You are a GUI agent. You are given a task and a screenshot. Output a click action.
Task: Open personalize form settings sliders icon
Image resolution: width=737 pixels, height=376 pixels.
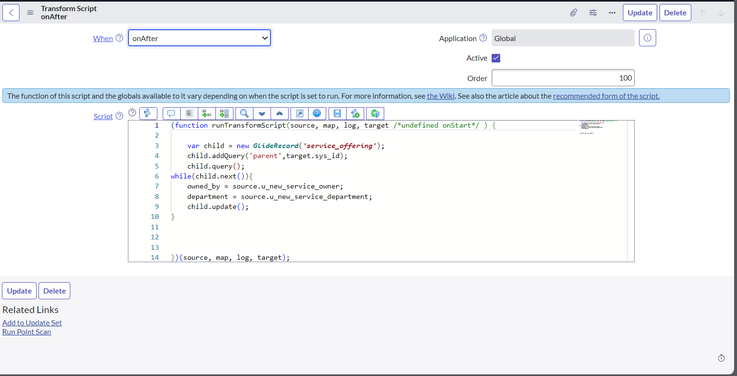click(x=593, y=13)
